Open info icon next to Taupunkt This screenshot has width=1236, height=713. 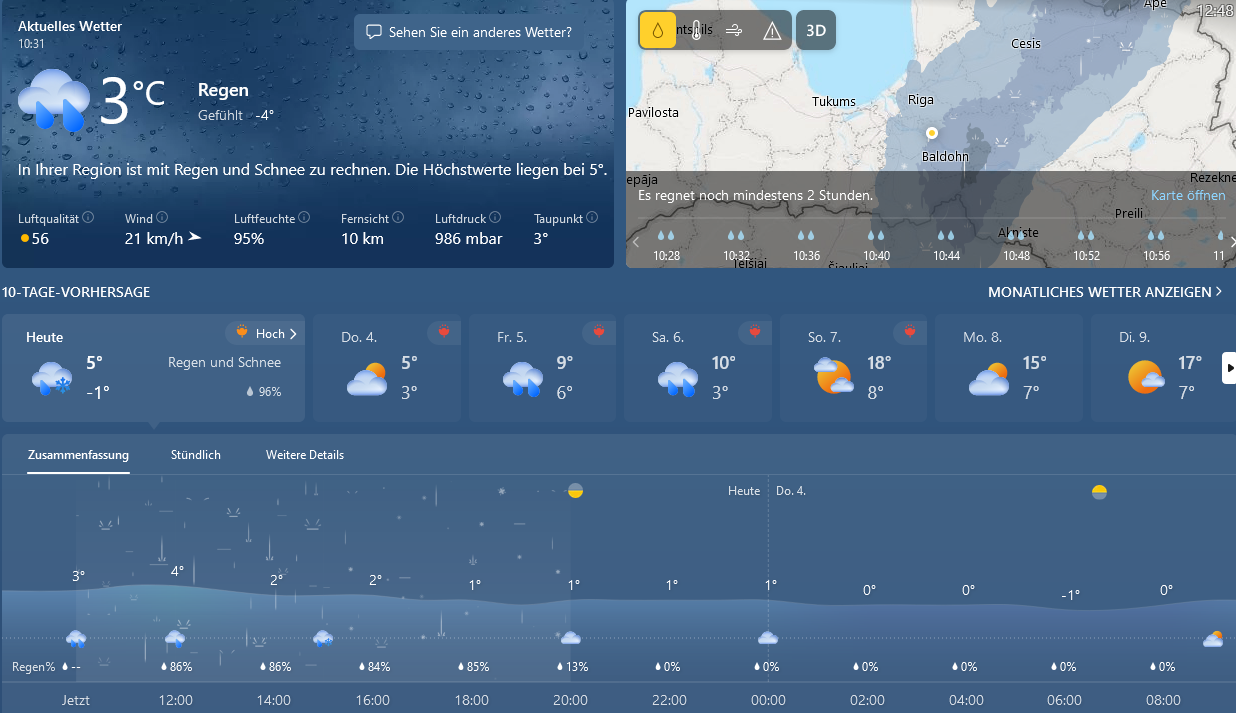(x=592, y=217)
